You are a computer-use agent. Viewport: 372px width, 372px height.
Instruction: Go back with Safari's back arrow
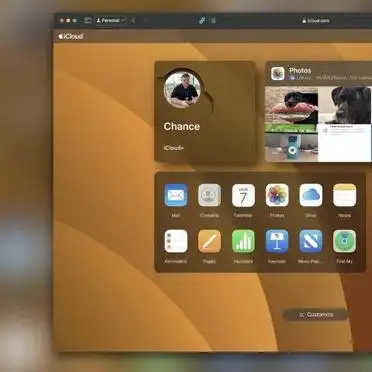pyautogui.click(x=133, y=21)
